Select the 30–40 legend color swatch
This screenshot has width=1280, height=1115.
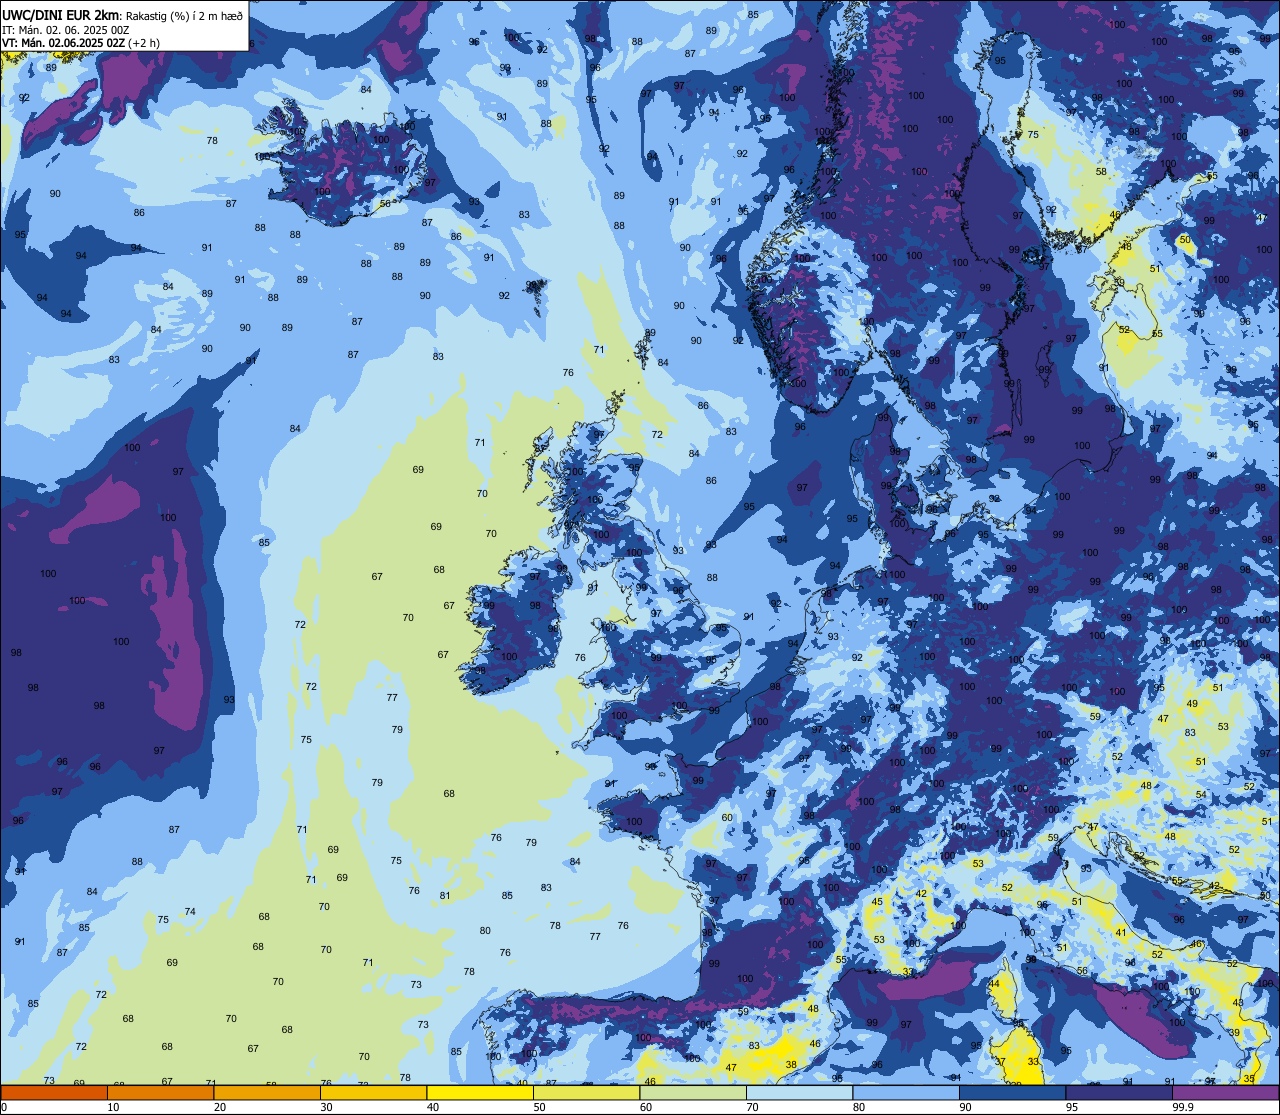coord(373,1092)
